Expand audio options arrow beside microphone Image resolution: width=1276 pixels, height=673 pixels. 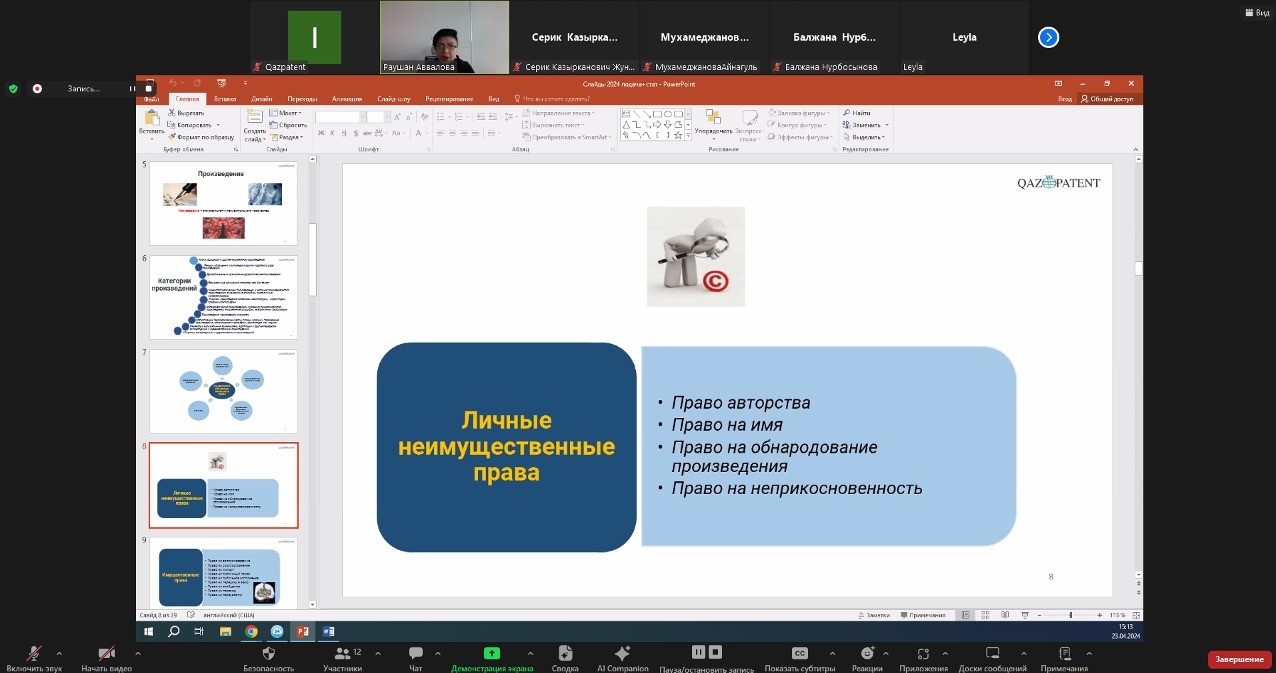(59, 653)
